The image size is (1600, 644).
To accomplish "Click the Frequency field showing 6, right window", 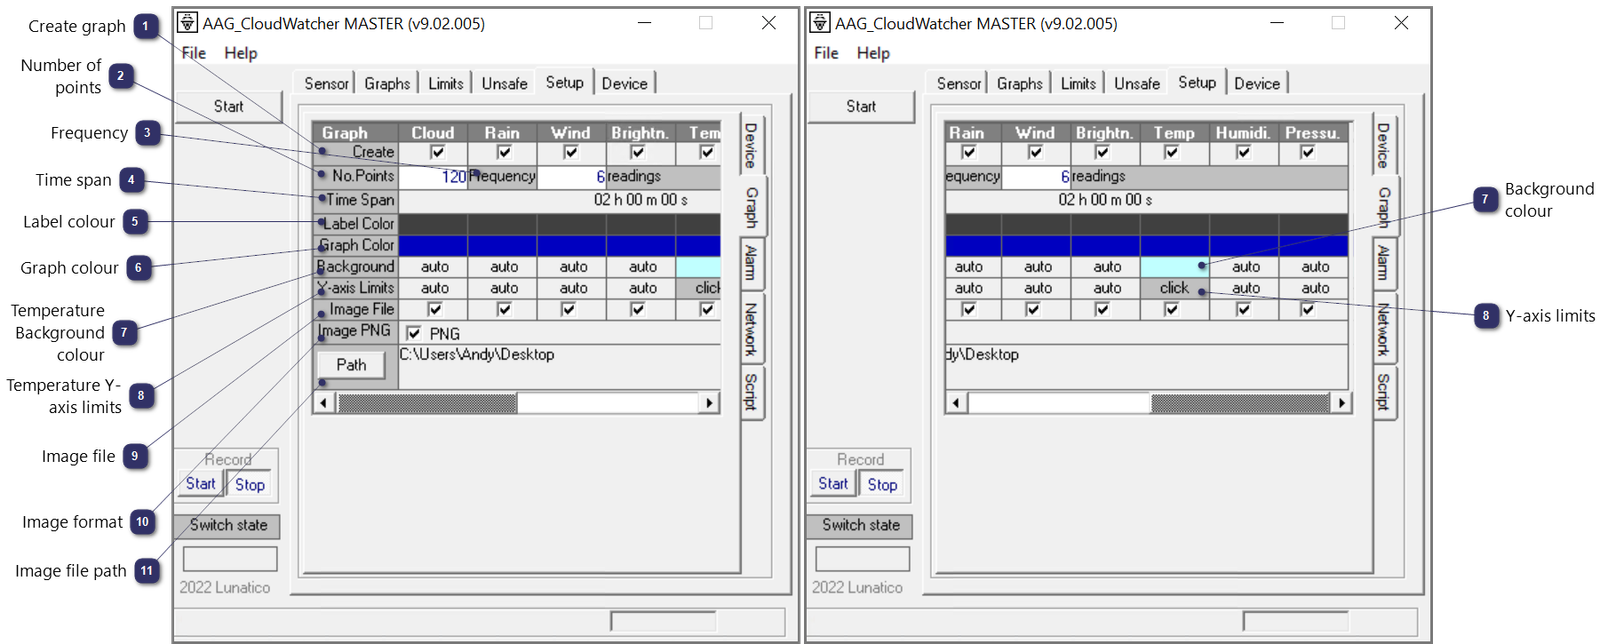I will pos(1037,177).
